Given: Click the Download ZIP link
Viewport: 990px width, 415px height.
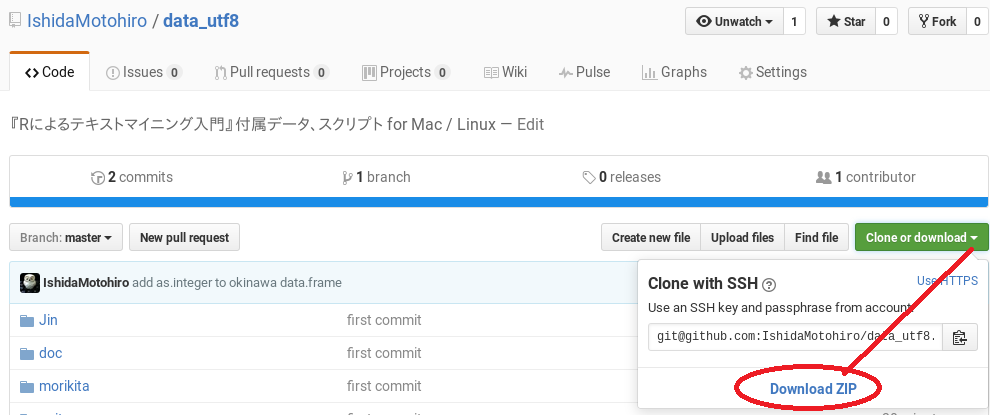Looking at the screenshot, I should 812,388.
